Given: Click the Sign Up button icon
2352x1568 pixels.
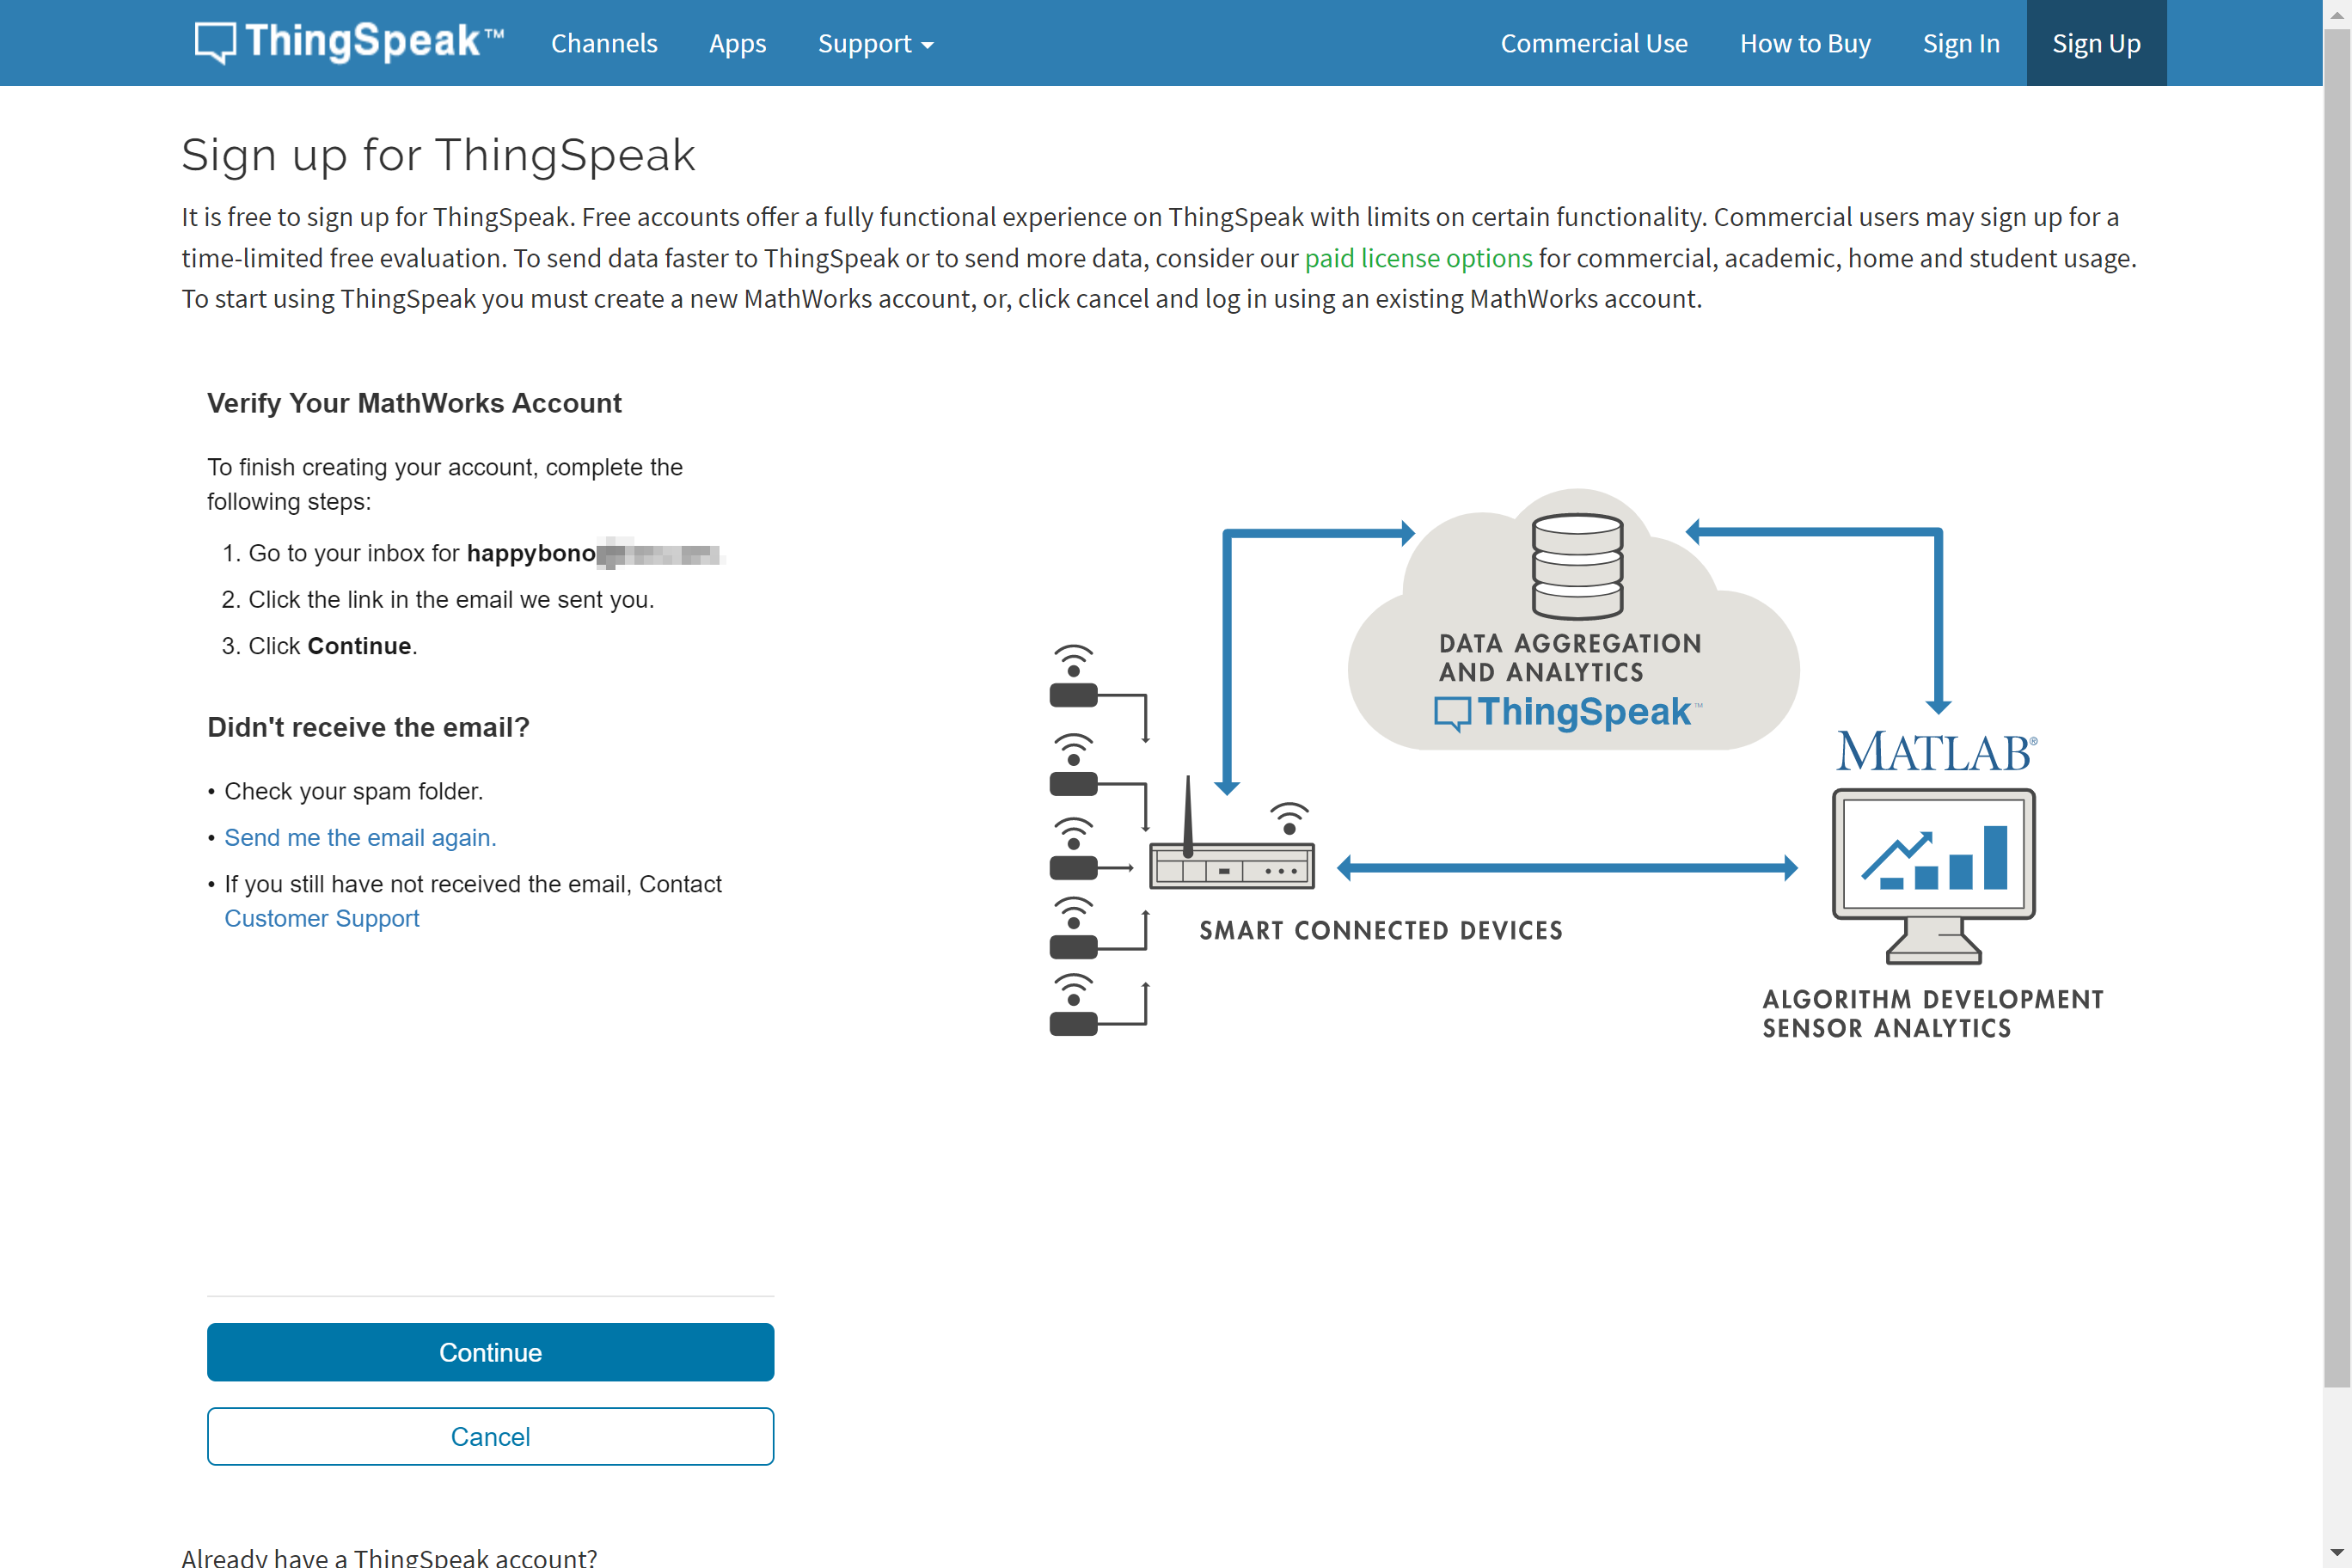Looking at the screenshot, I should click(2097, 42).
